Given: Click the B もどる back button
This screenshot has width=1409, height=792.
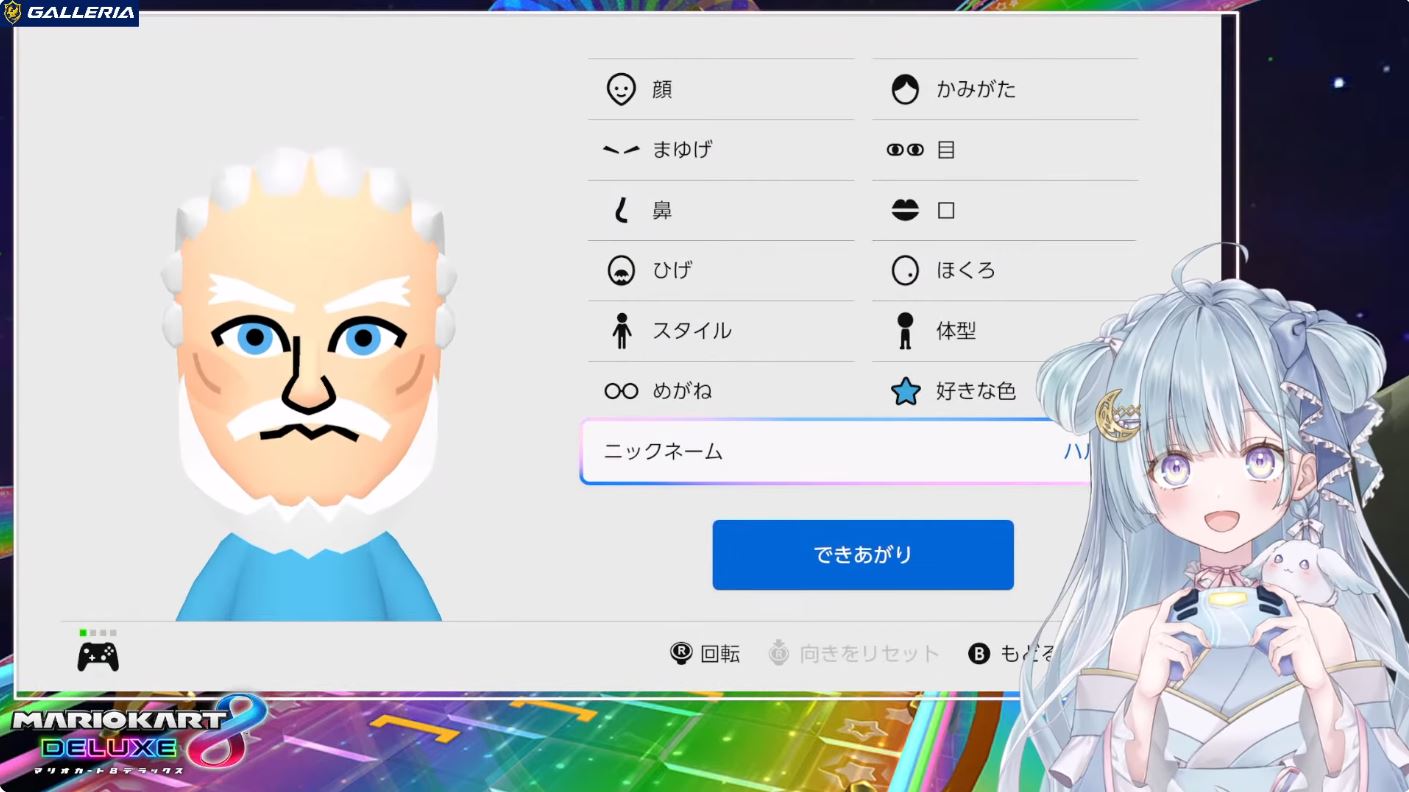Looking at the screenshot, I should tap(1012, 654).
